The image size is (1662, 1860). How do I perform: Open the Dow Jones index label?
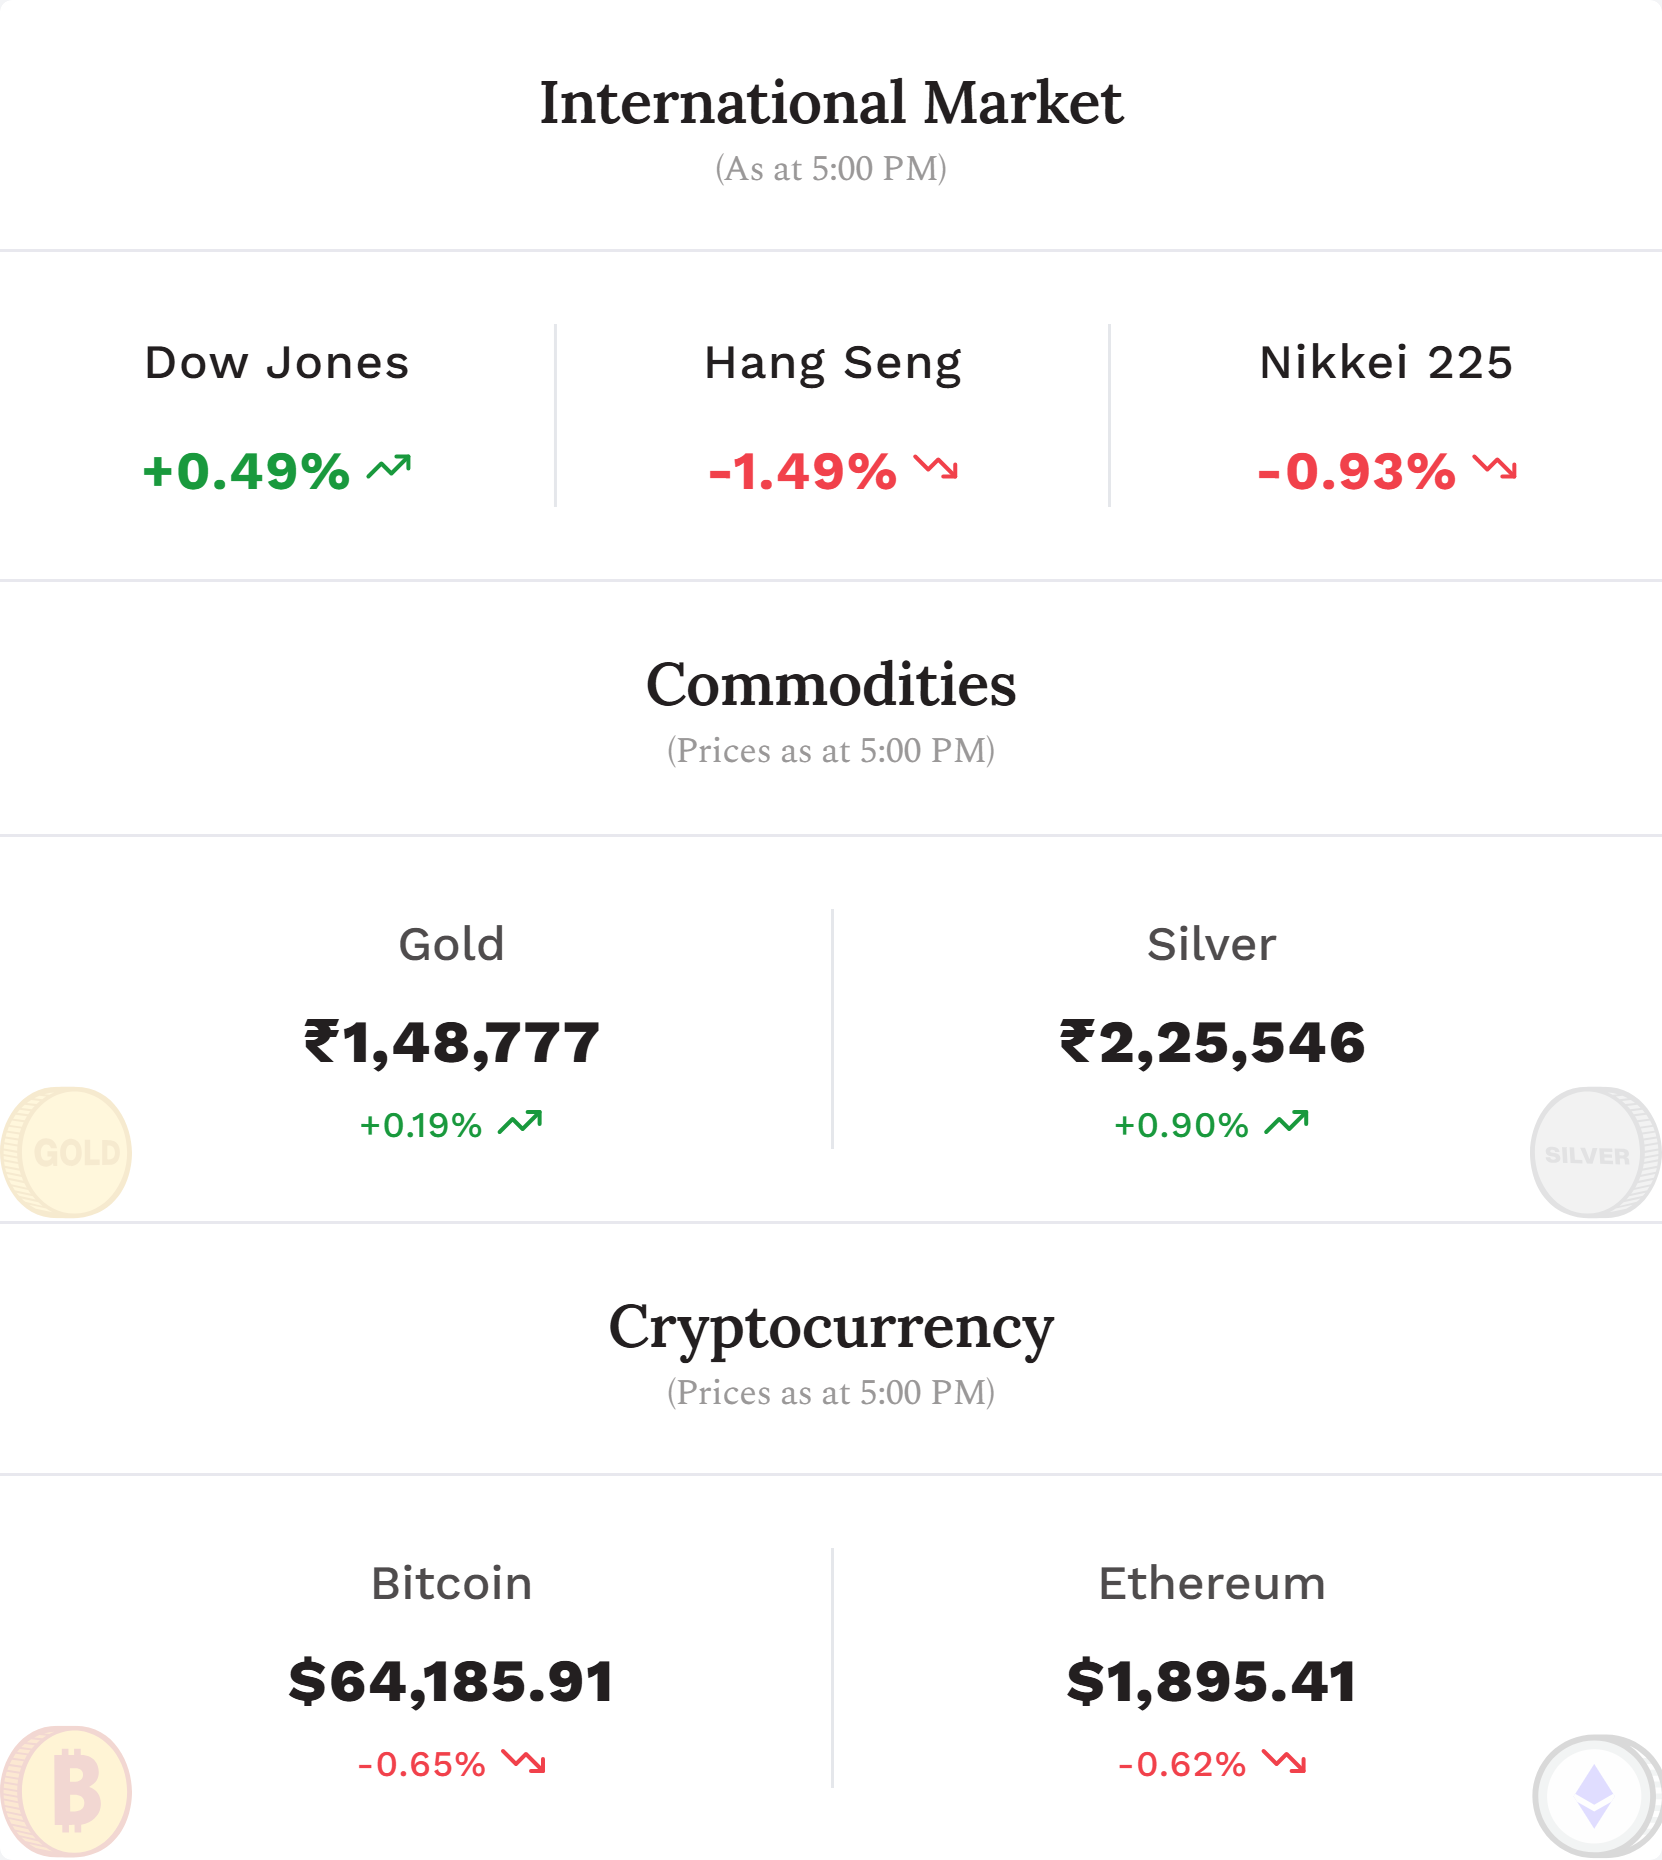point(277,362)
